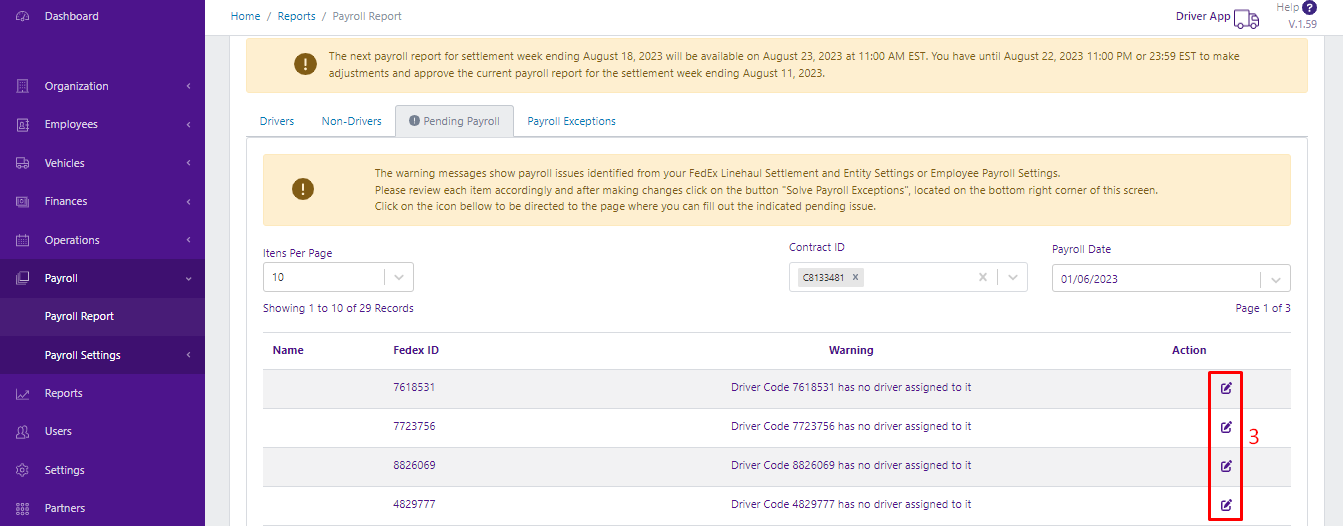
Task: Click warning text for Driver Code 7618531
Action: (851, 388)
